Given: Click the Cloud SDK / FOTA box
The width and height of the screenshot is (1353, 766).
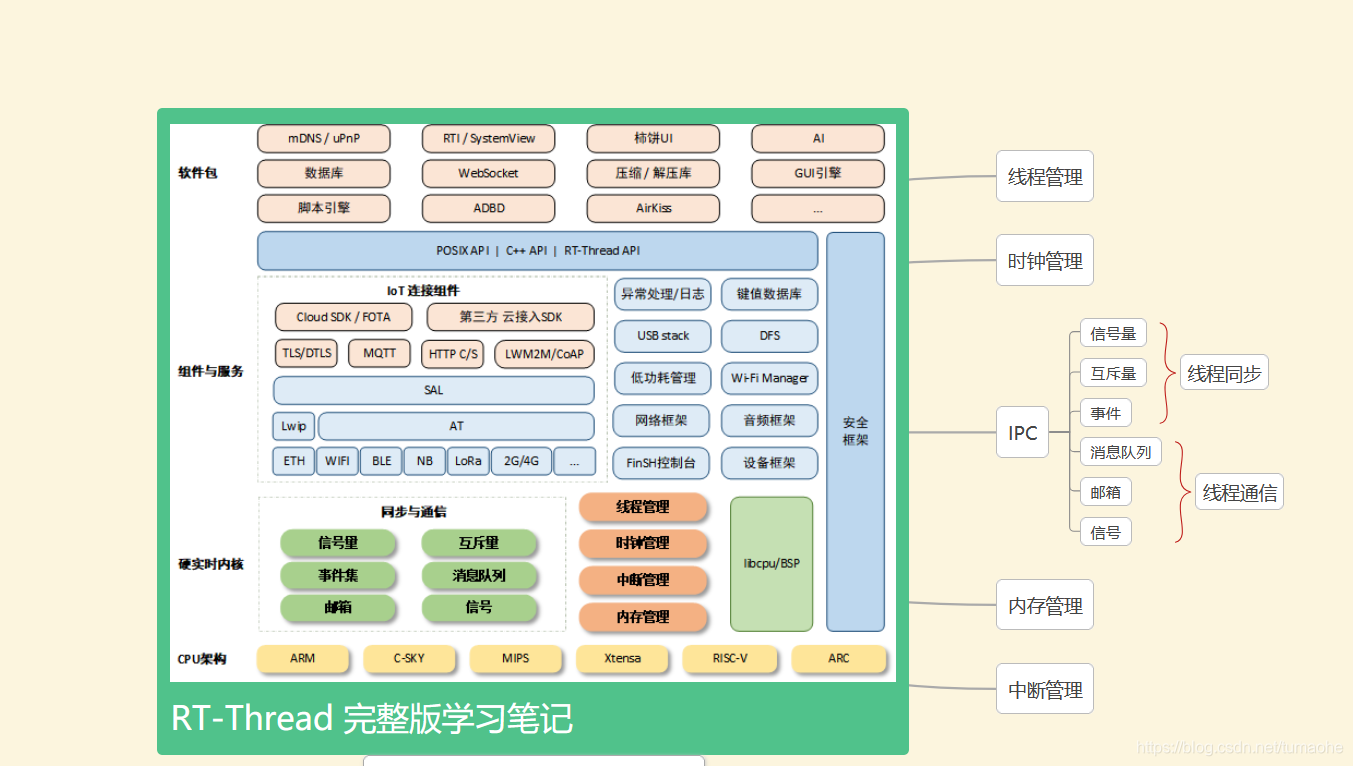Looking at the screenshot, I should pos(343,317).
